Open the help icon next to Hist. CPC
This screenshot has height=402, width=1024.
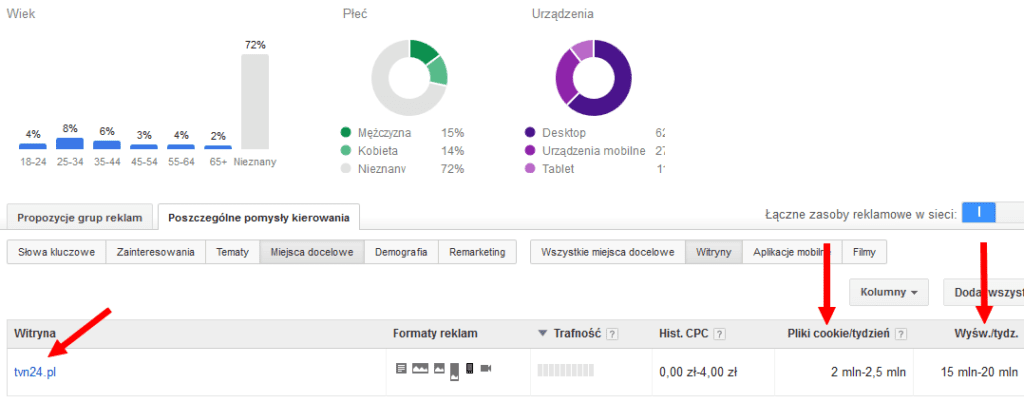coord(719,334)
